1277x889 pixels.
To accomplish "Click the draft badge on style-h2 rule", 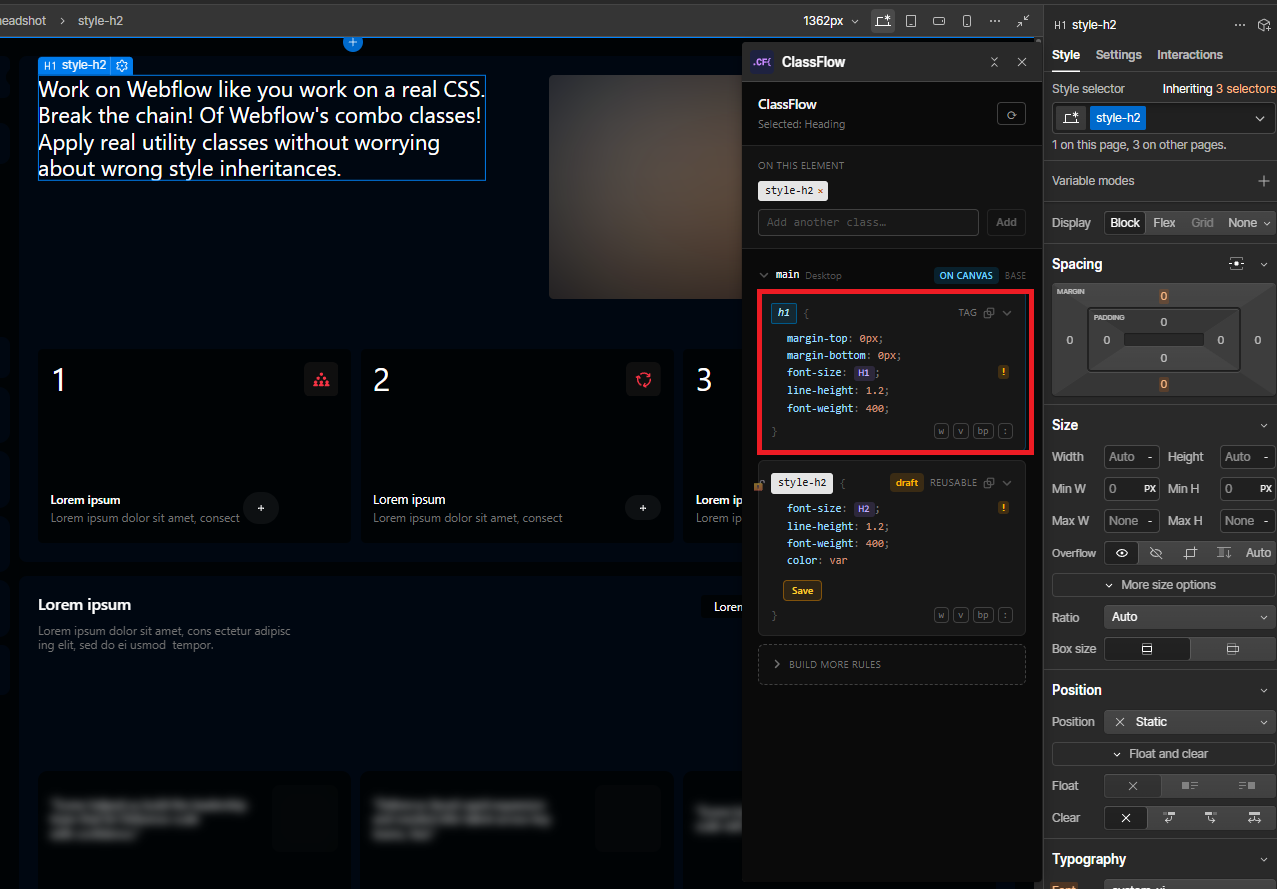I will (x=907, y=483).
